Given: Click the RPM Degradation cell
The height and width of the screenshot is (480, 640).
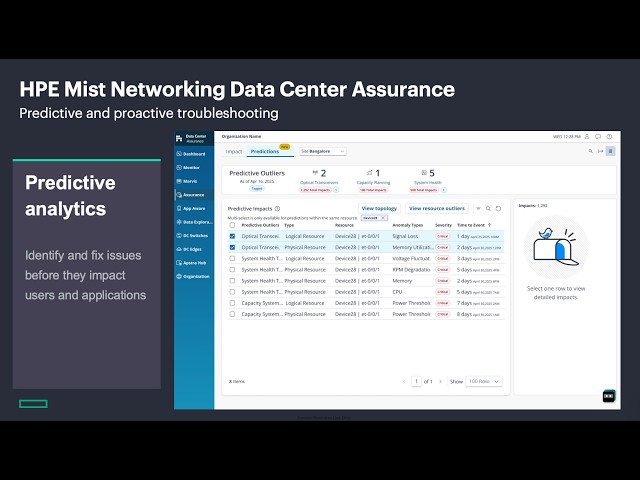Looking at the screenshot, I should coord(411,269).
